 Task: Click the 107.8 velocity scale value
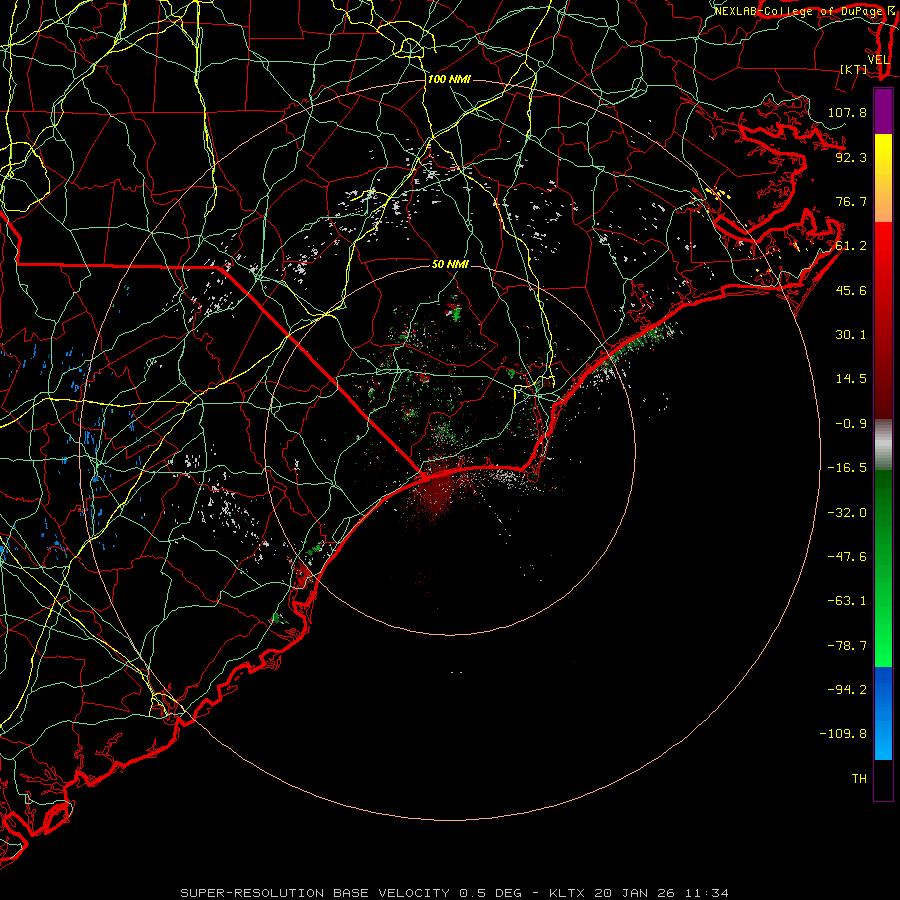tap(847, 112)
